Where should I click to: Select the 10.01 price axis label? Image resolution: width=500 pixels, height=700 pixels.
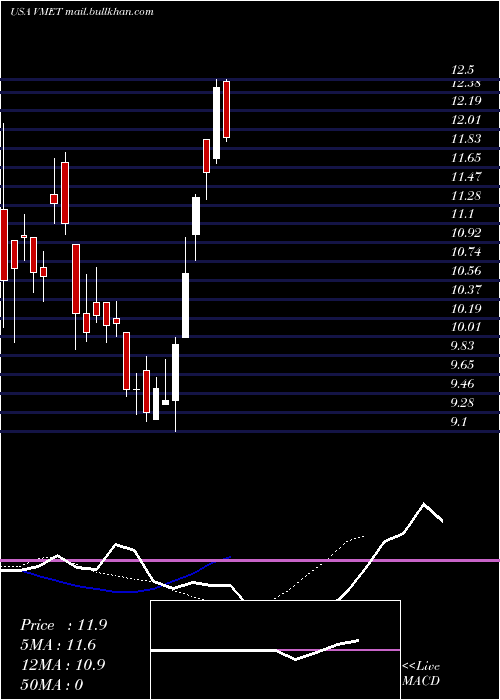(x=466, y=327)
